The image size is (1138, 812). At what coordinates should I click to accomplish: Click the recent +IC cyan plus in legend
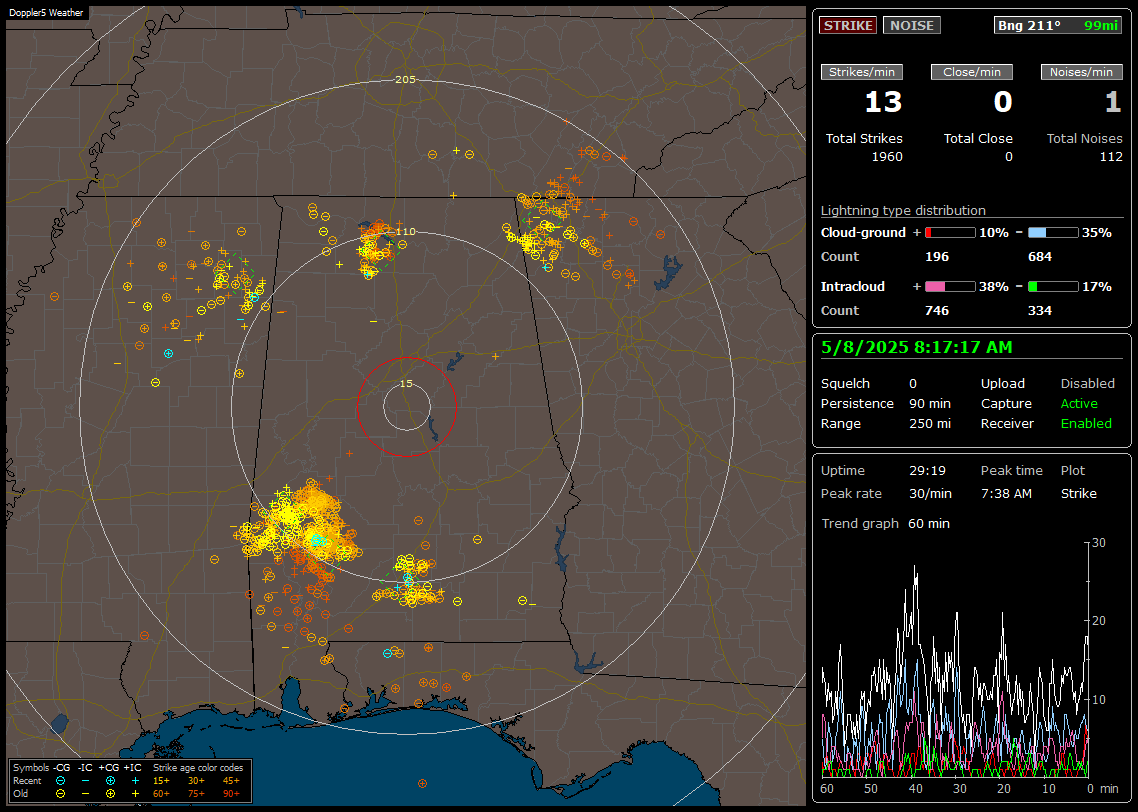coord(135,781)
